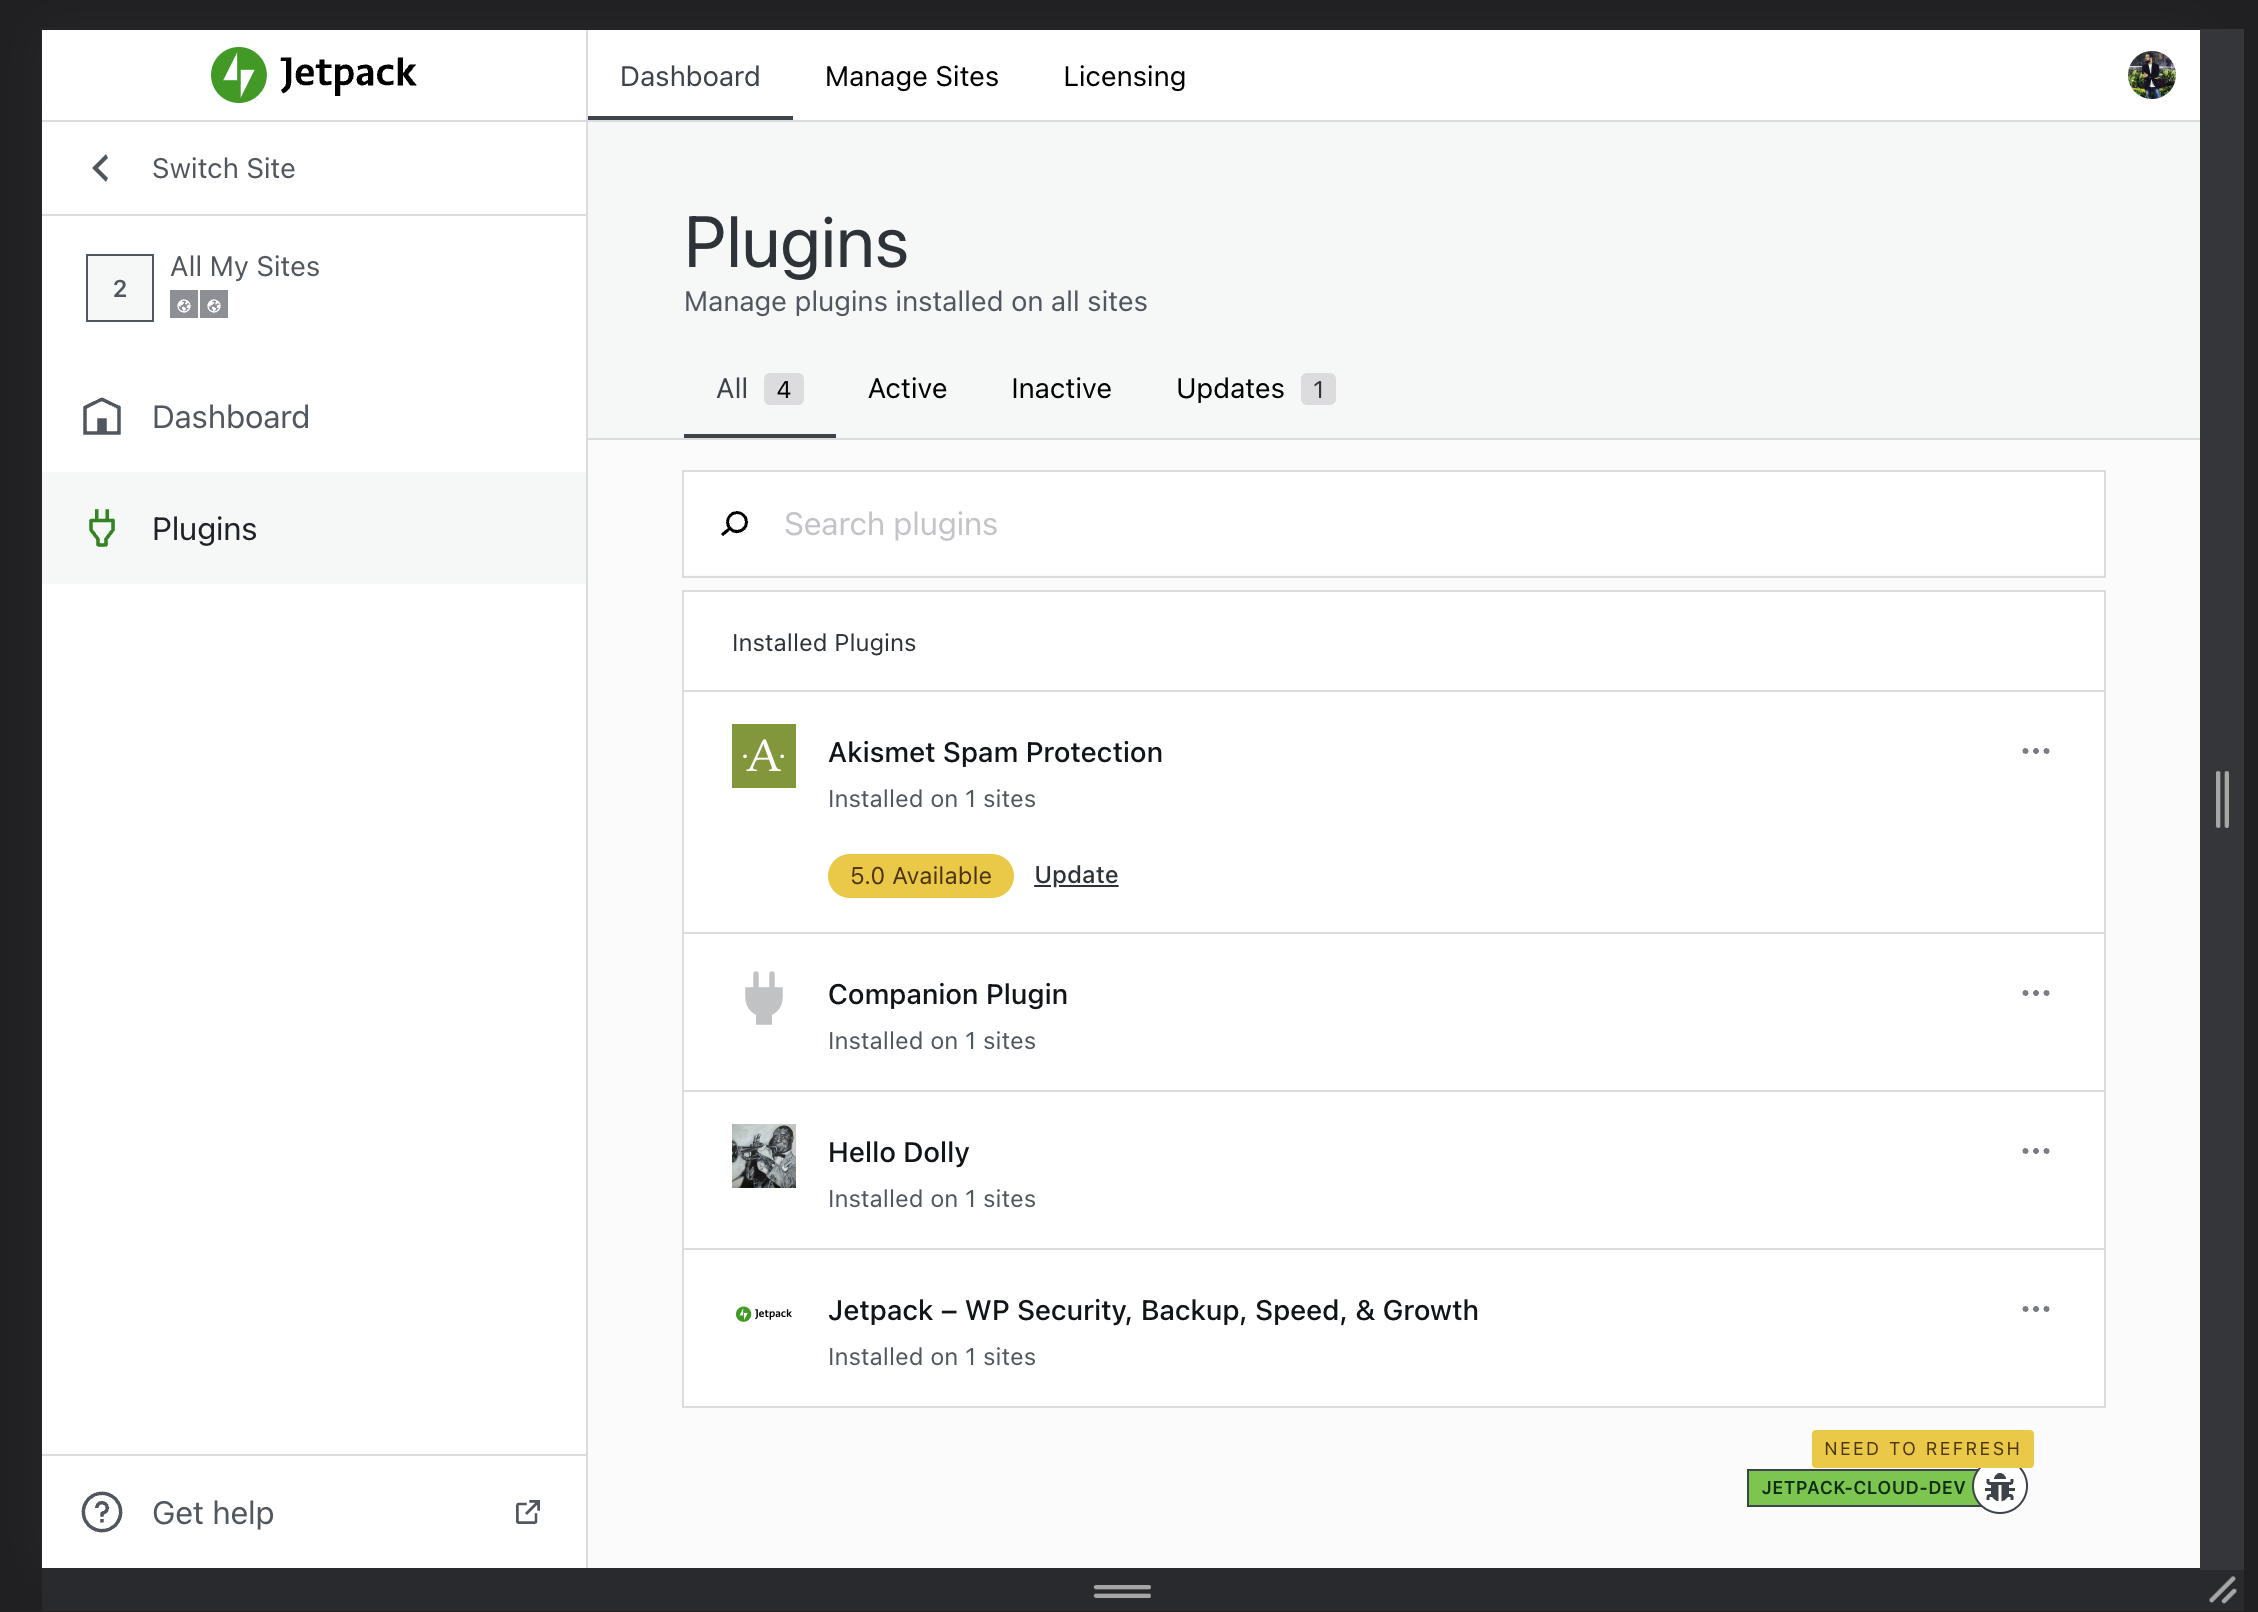2258x1612 pixels.
Task: Click the Companion Plugin plug icon
Action: coord(763,998)
